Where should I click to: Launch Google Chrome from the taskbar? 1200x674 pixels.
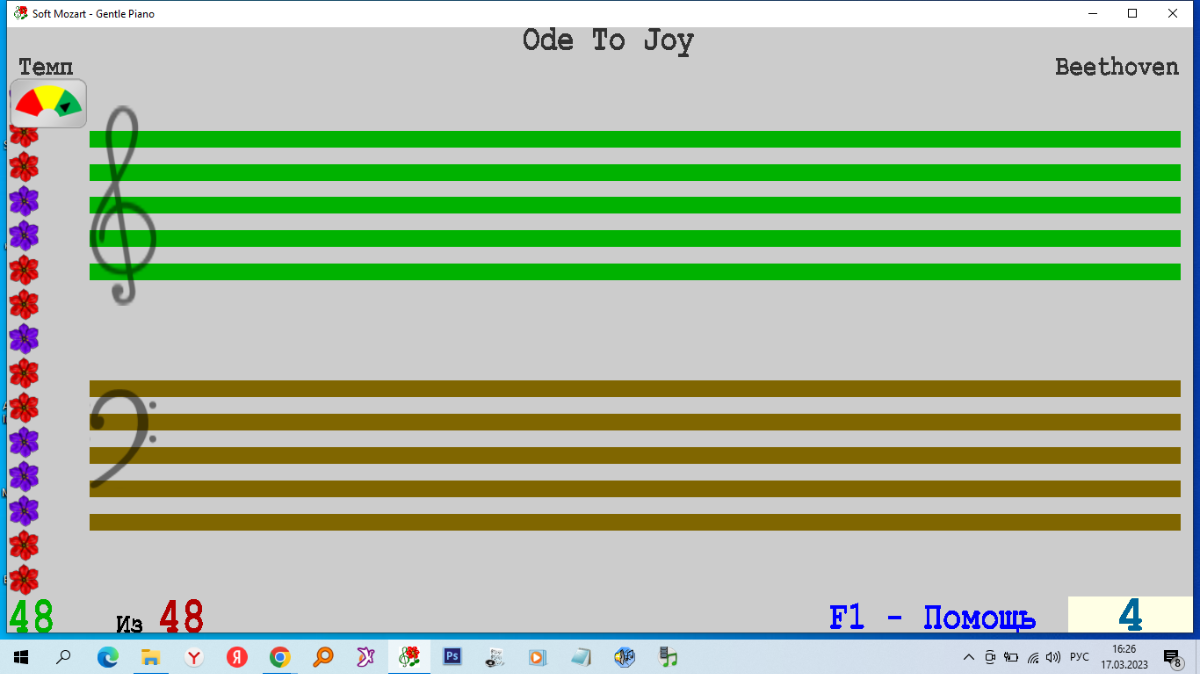pyautogui.click(x=280, y=657)
